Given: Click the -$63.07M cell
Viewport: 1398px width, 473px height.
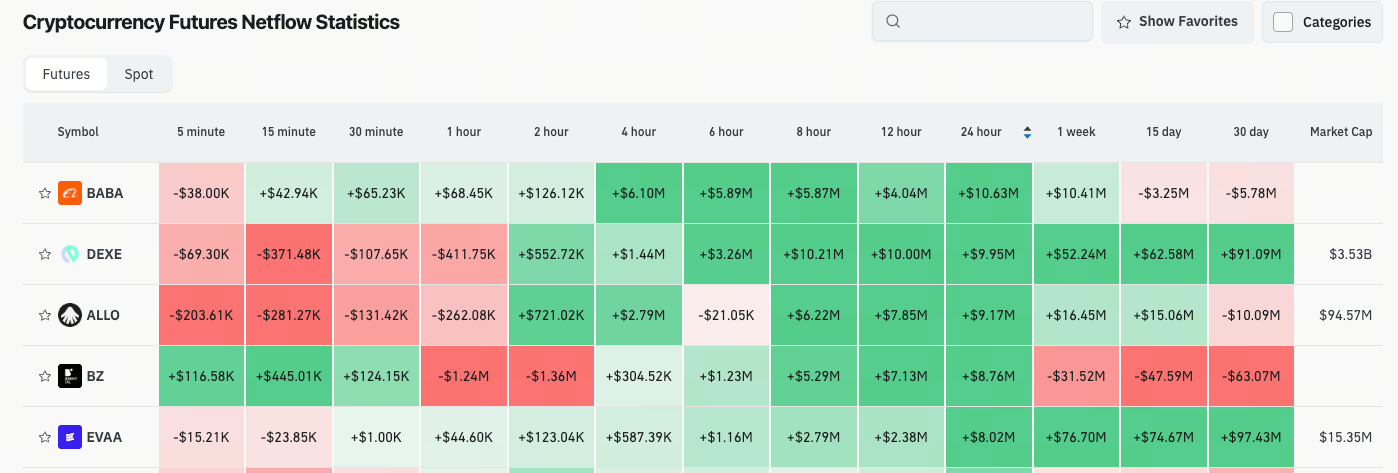Looking at the screenshot, I should pos(1251,376).
